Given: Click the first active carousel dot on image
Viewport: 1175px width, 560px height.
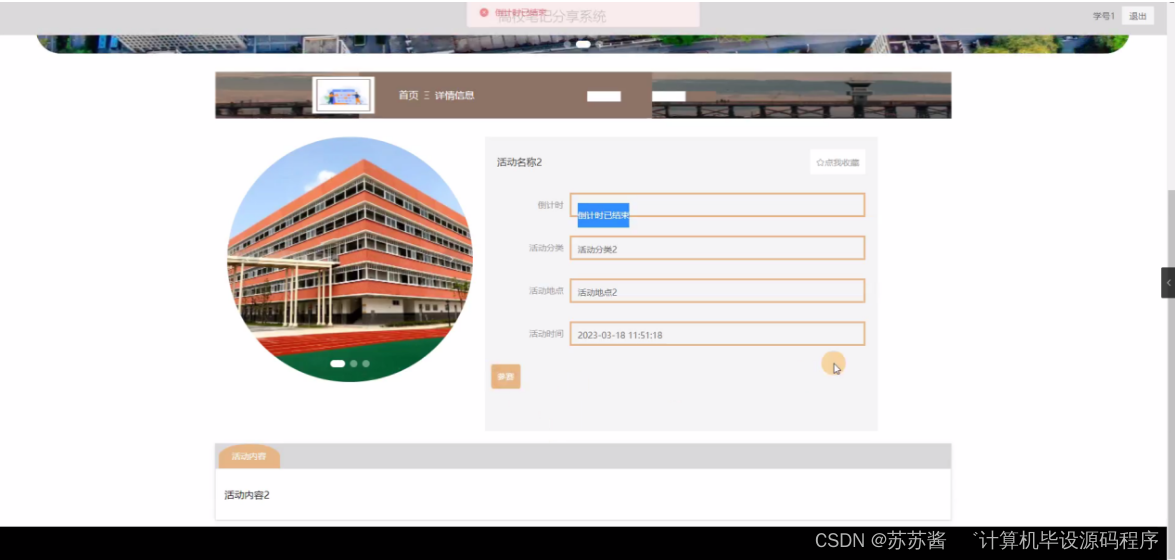Looking at the screenshot, I should [338, 364].
